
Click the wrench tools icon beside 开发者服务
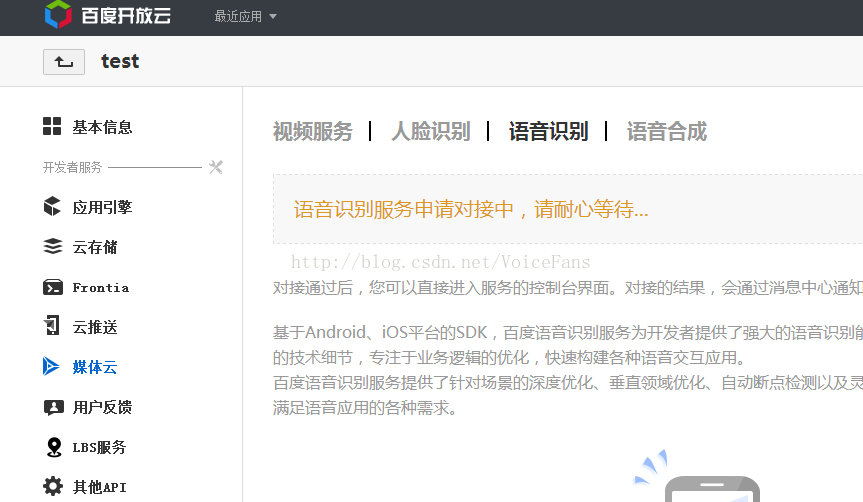click(216, 167)
